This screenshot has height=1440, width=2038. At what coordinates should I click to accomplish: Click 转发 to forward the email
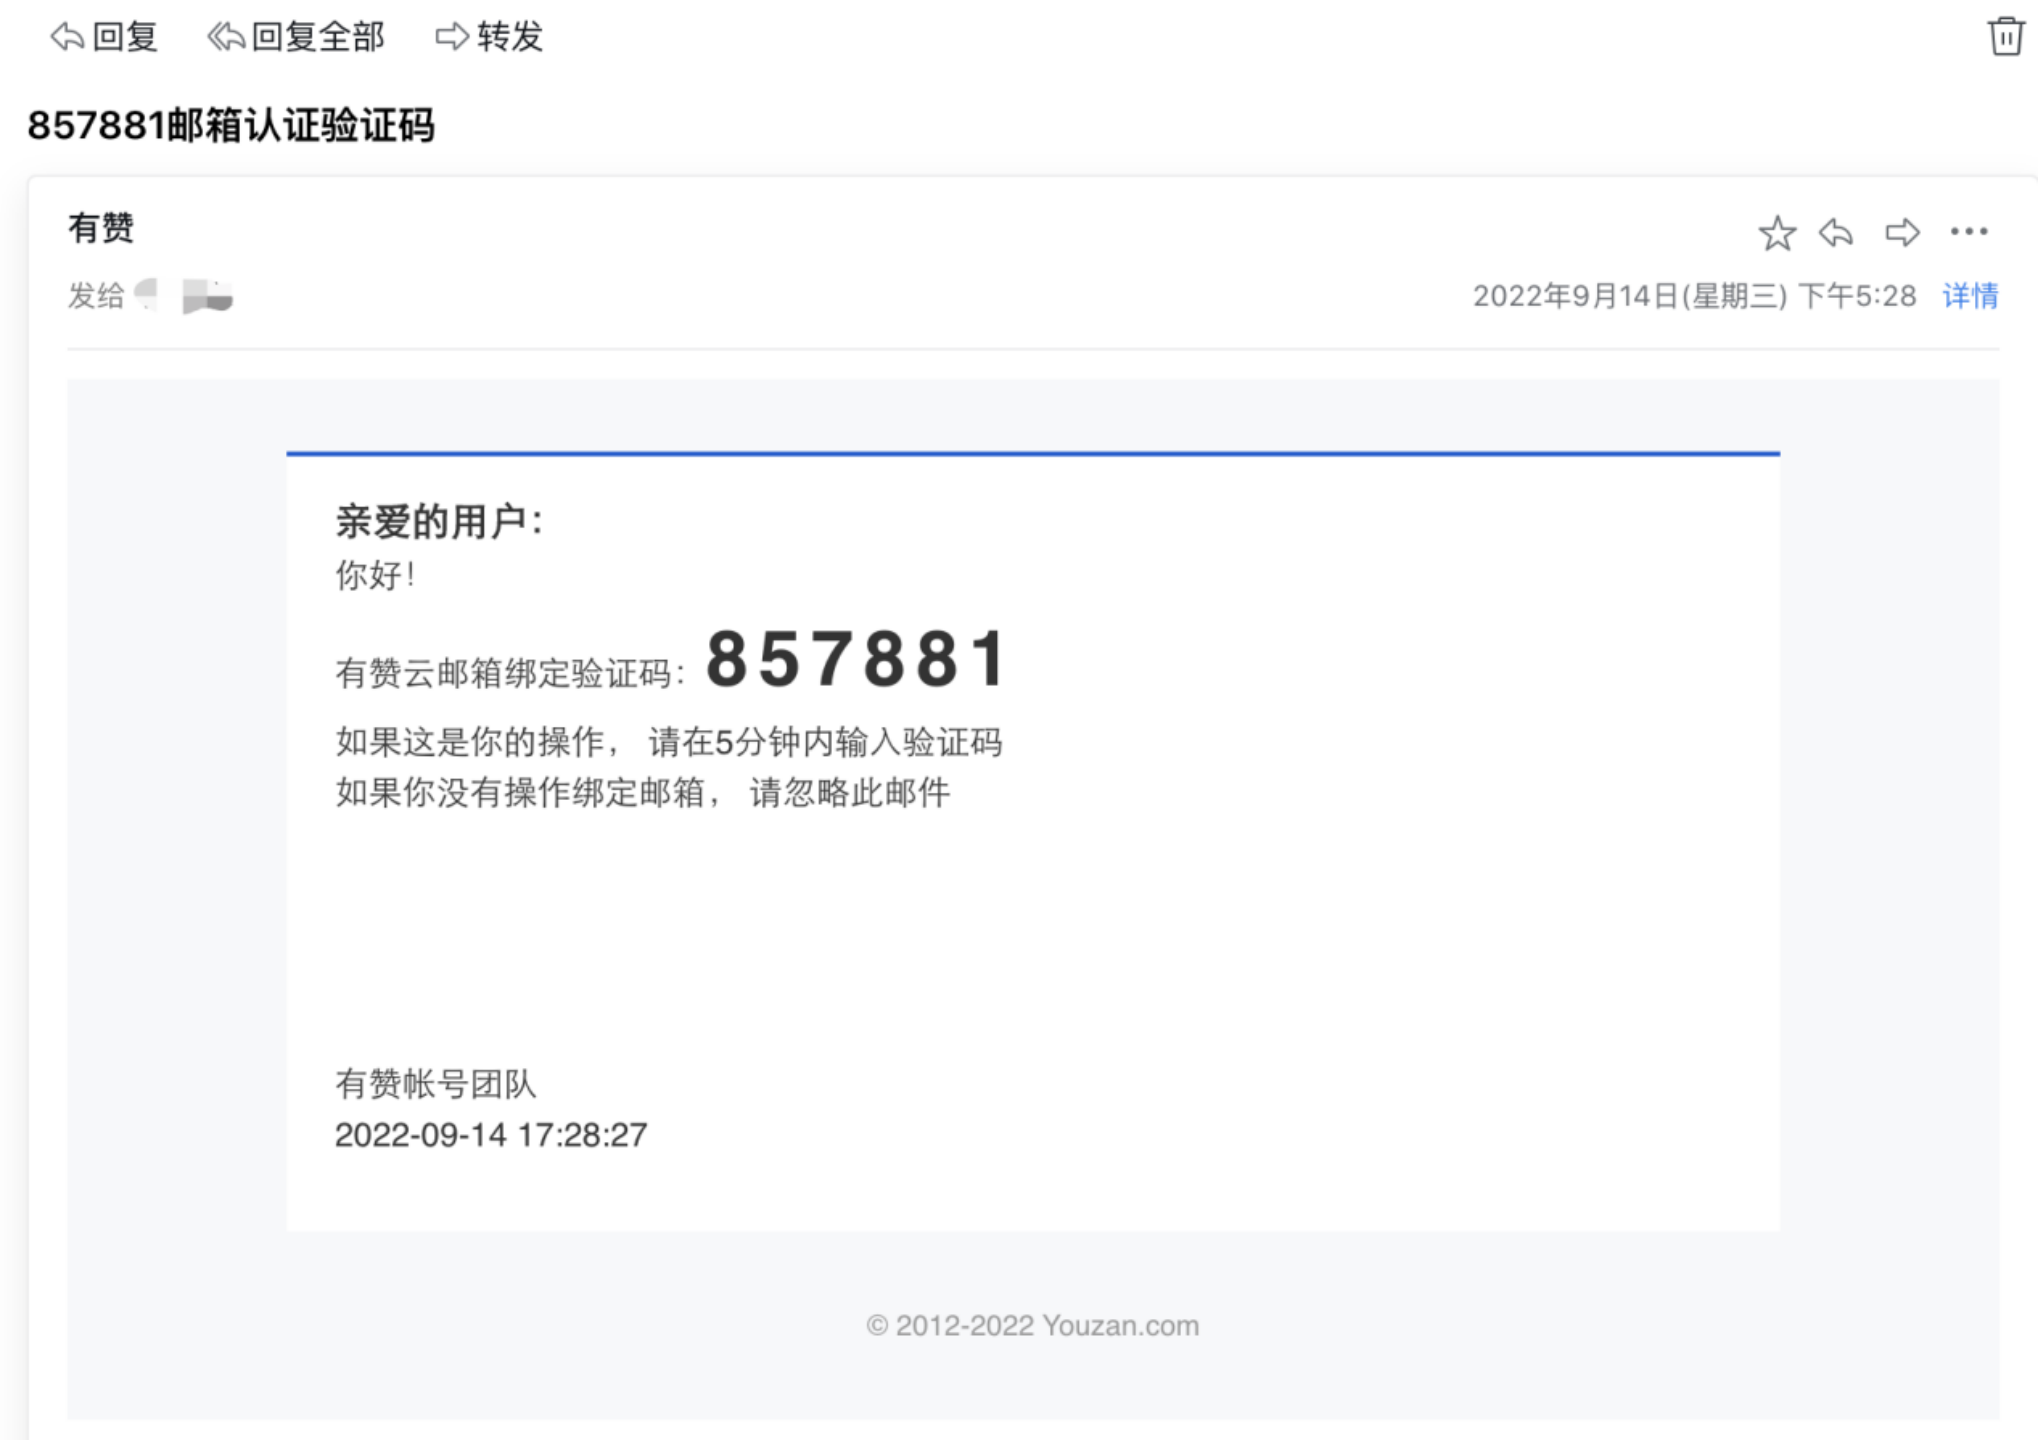[490, 37]
